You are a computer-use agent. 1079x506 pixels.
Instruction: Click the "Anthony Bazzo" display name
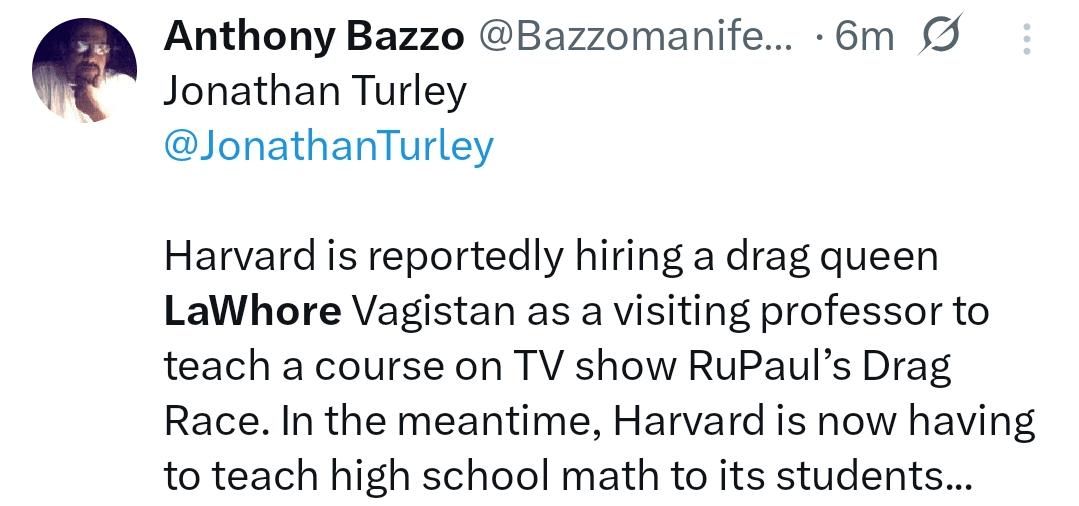pyautogui.click(x=314, y=38)
